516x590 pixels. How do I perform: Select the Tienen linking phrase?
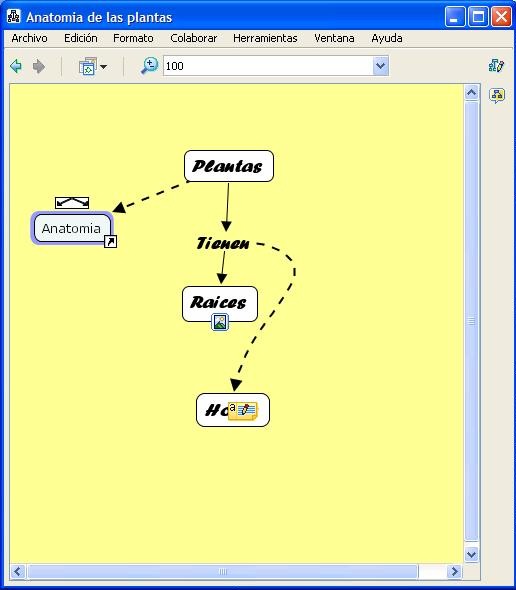[x=223, y=243]
